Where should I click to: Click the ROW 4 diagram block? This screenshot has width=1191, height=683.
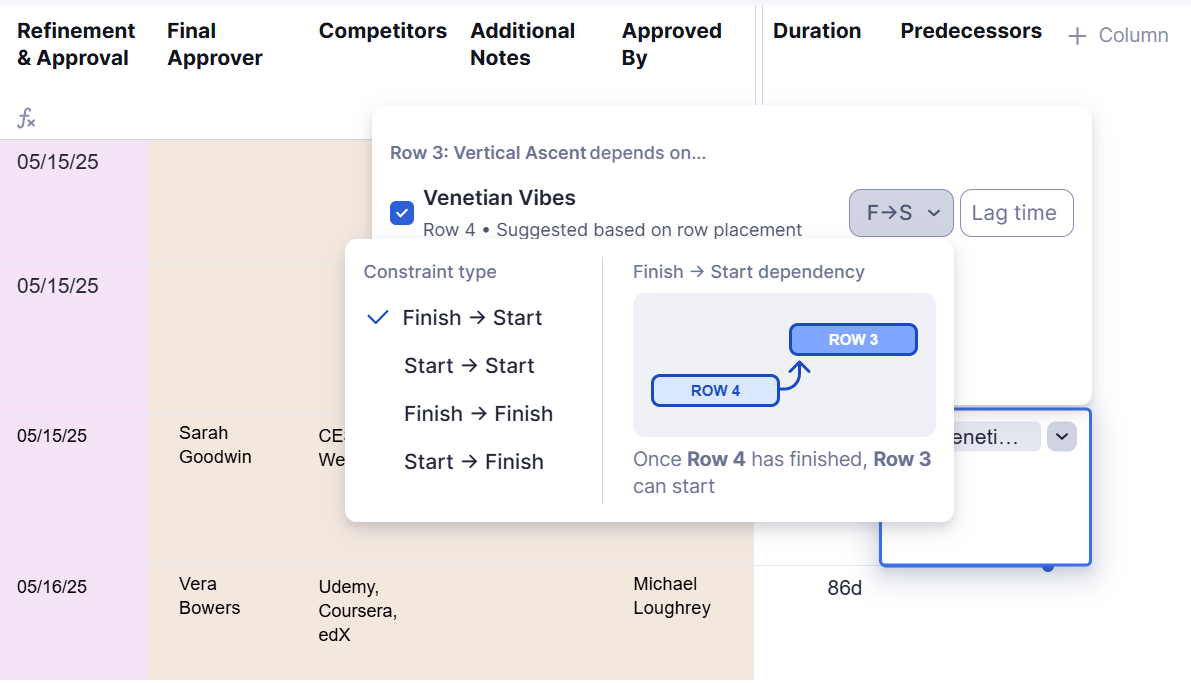(715, 390)
